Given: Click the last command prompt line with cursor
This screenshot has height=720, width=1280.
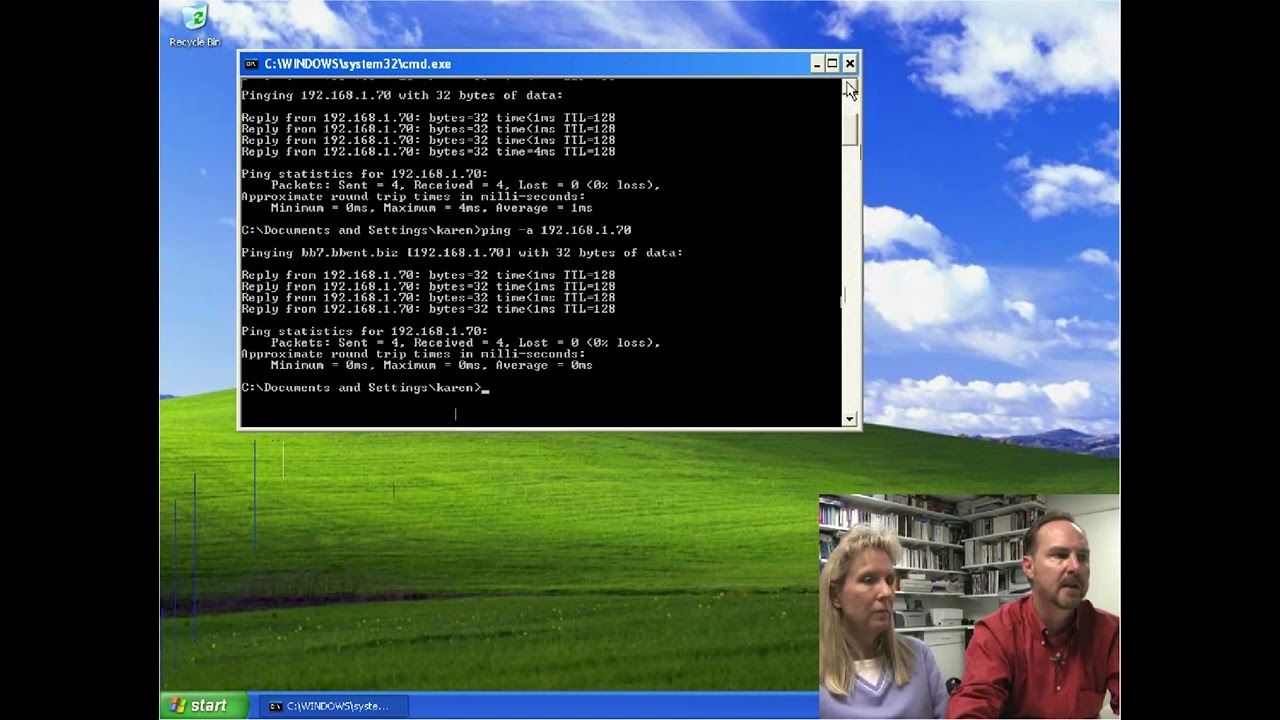Looking at the screenshot, I should [x=365, y=388].
